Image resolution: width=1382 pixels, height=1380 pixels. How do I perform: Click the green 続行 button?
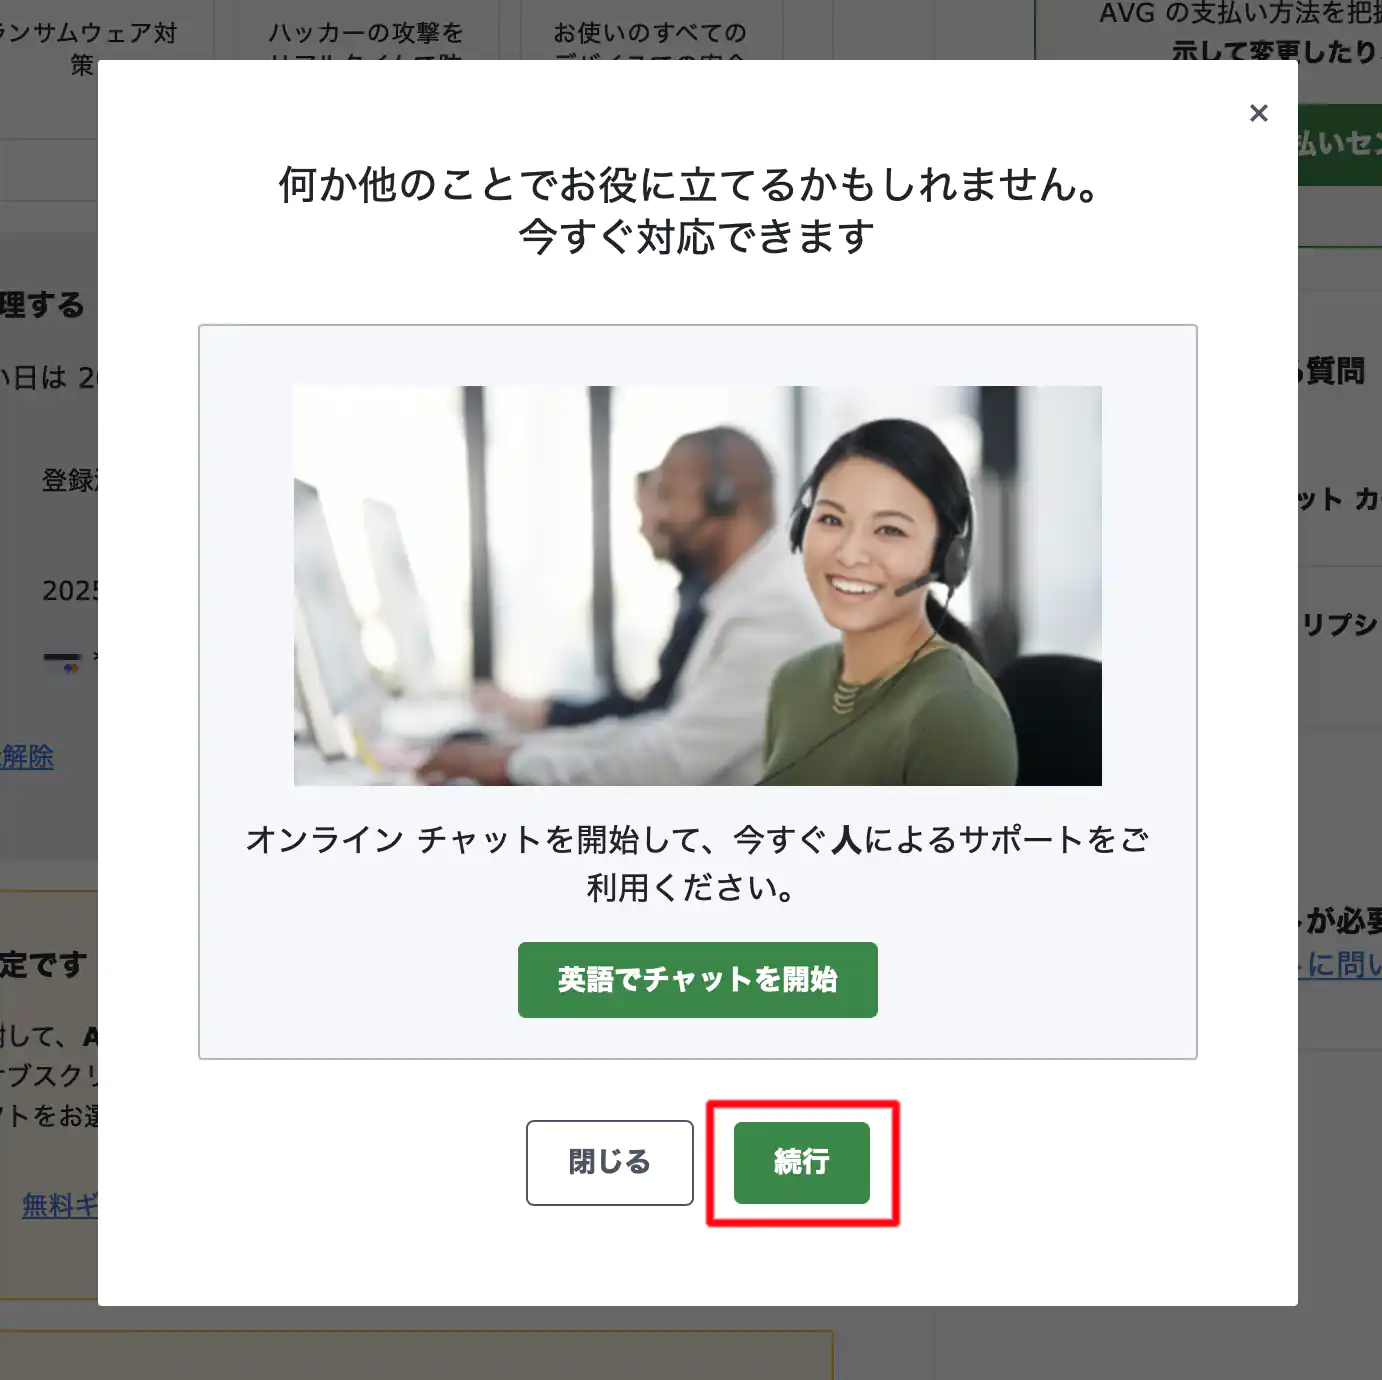[801, 1162]
